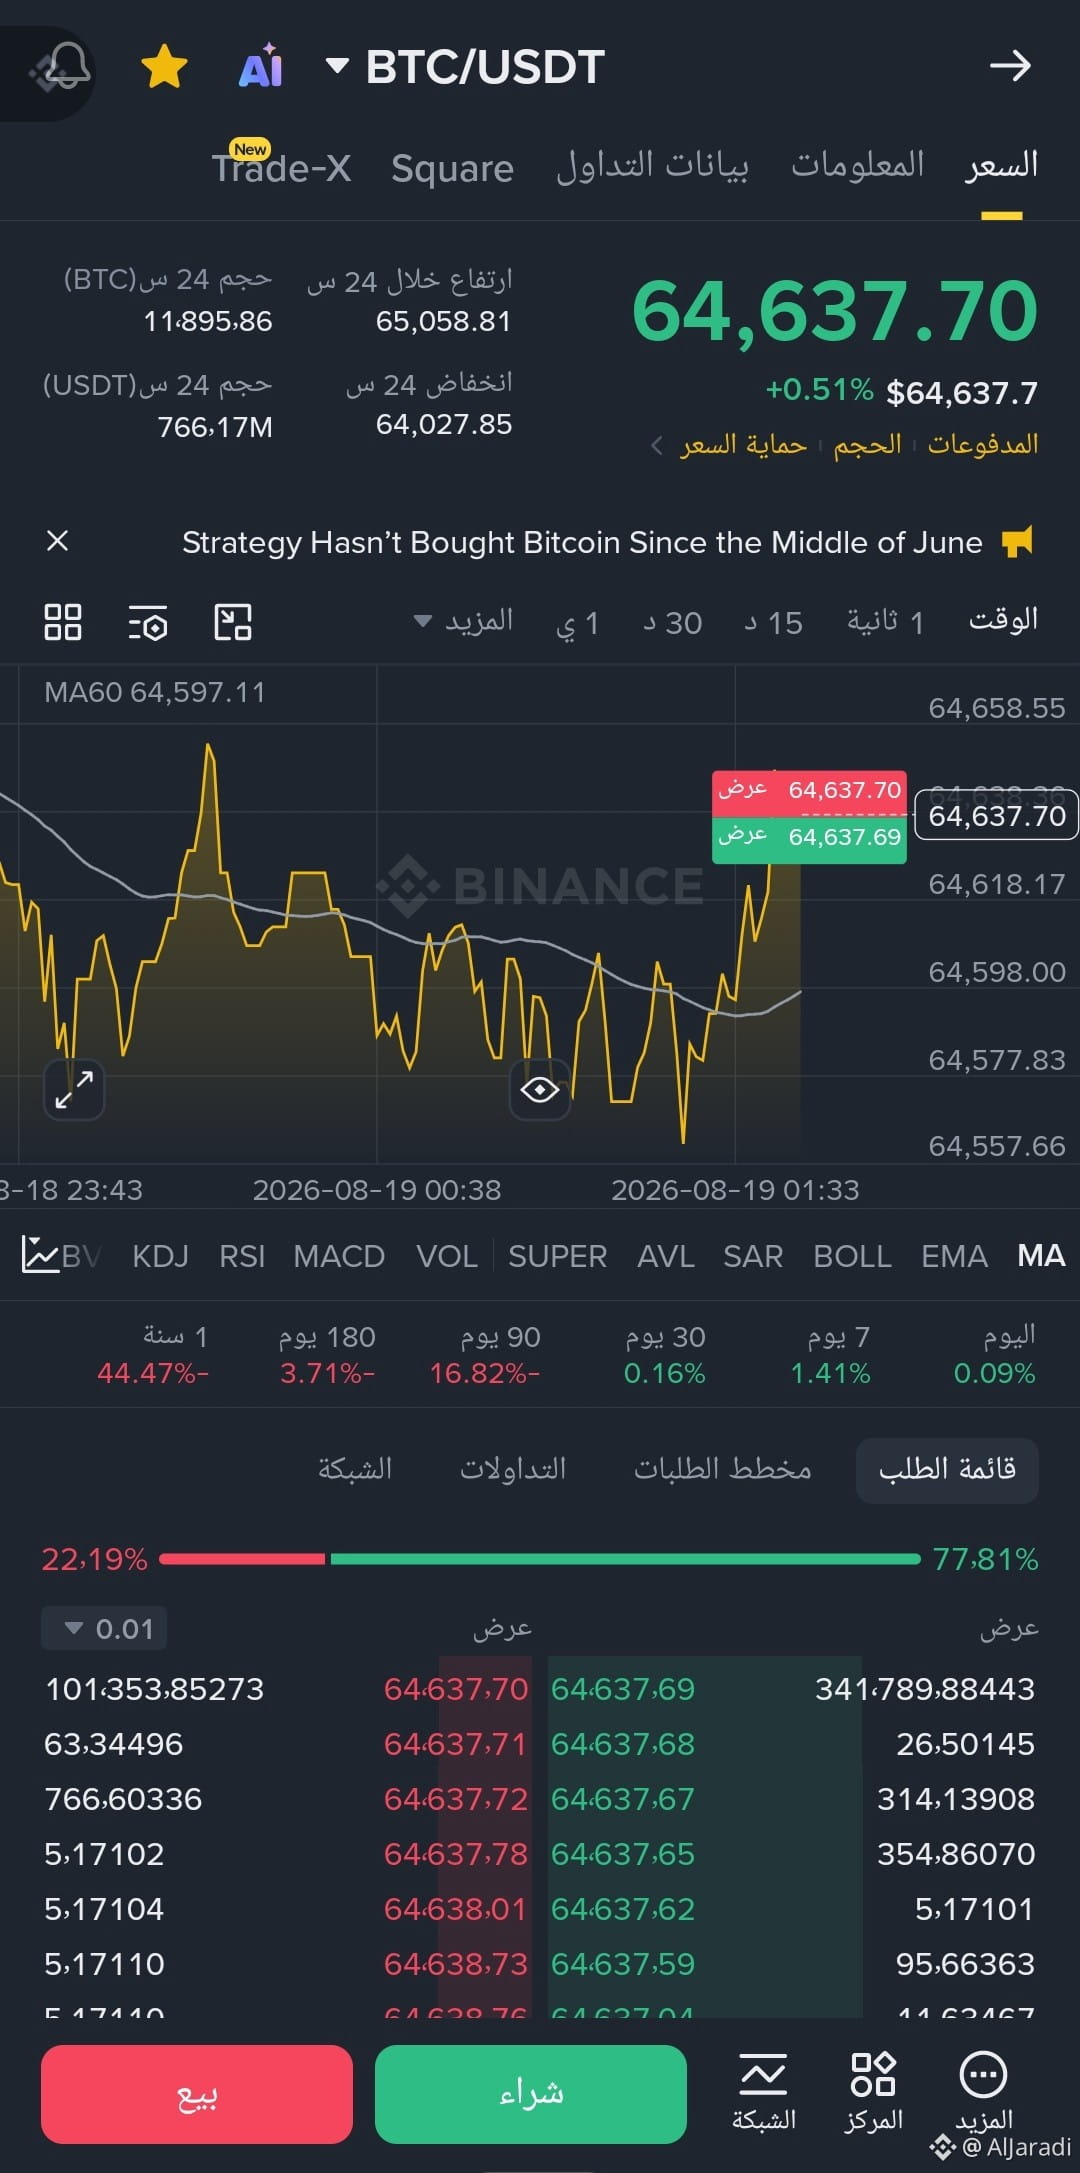Tap the arrow at top right
The image size is (1080, 2173).
1010,66
